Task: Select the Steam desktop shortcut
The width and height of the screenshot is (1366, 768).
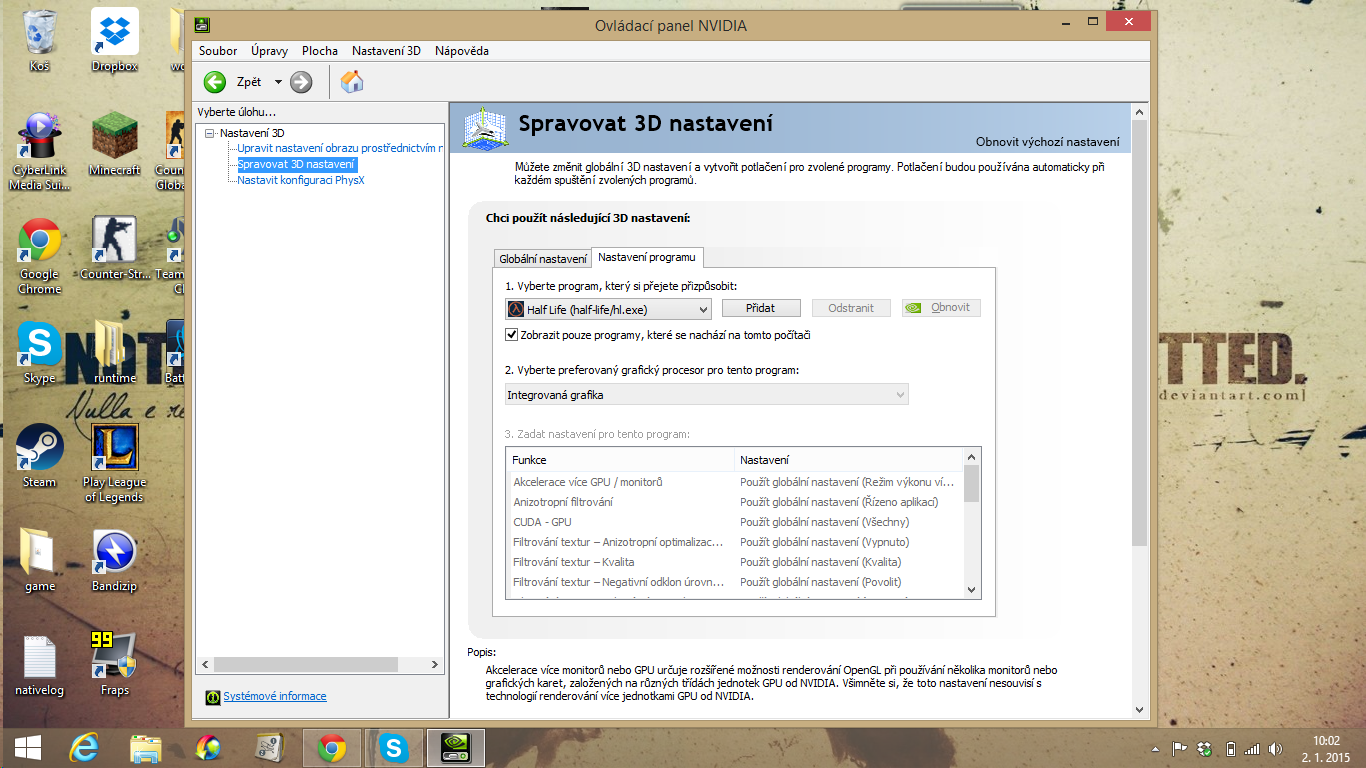Action: click(40, 457)
